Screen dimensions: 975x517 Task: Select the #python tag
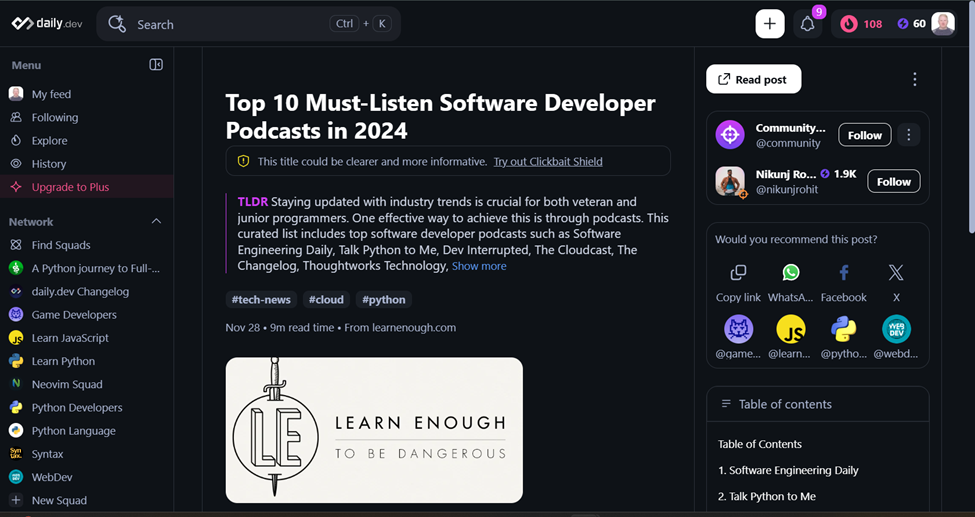[x=384, y=299]
